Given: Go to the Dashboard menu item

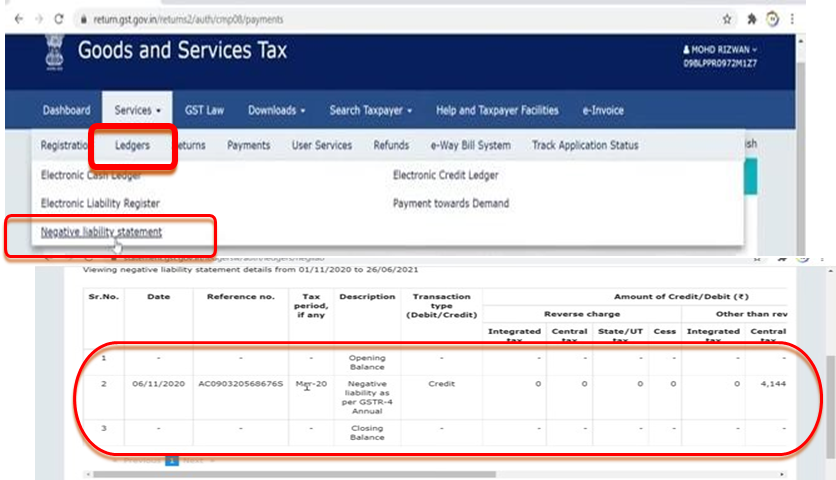Looking at the screenshot, I should 67,110.
